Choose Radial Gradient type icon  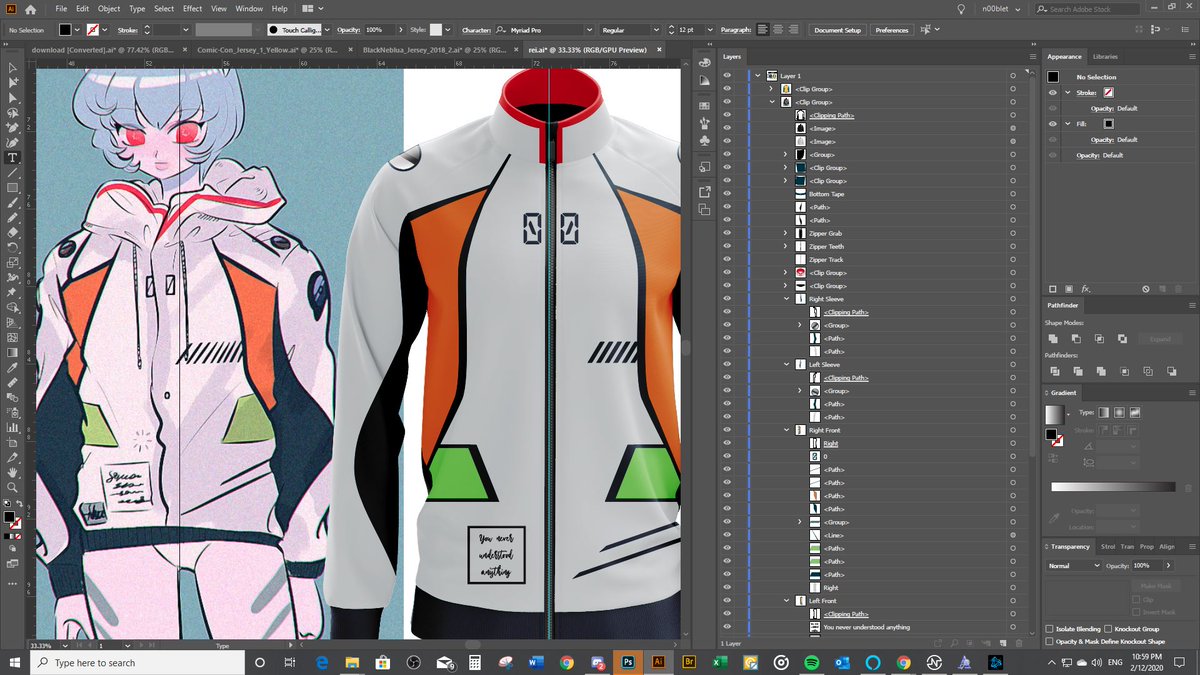[x=1119, y=412]
